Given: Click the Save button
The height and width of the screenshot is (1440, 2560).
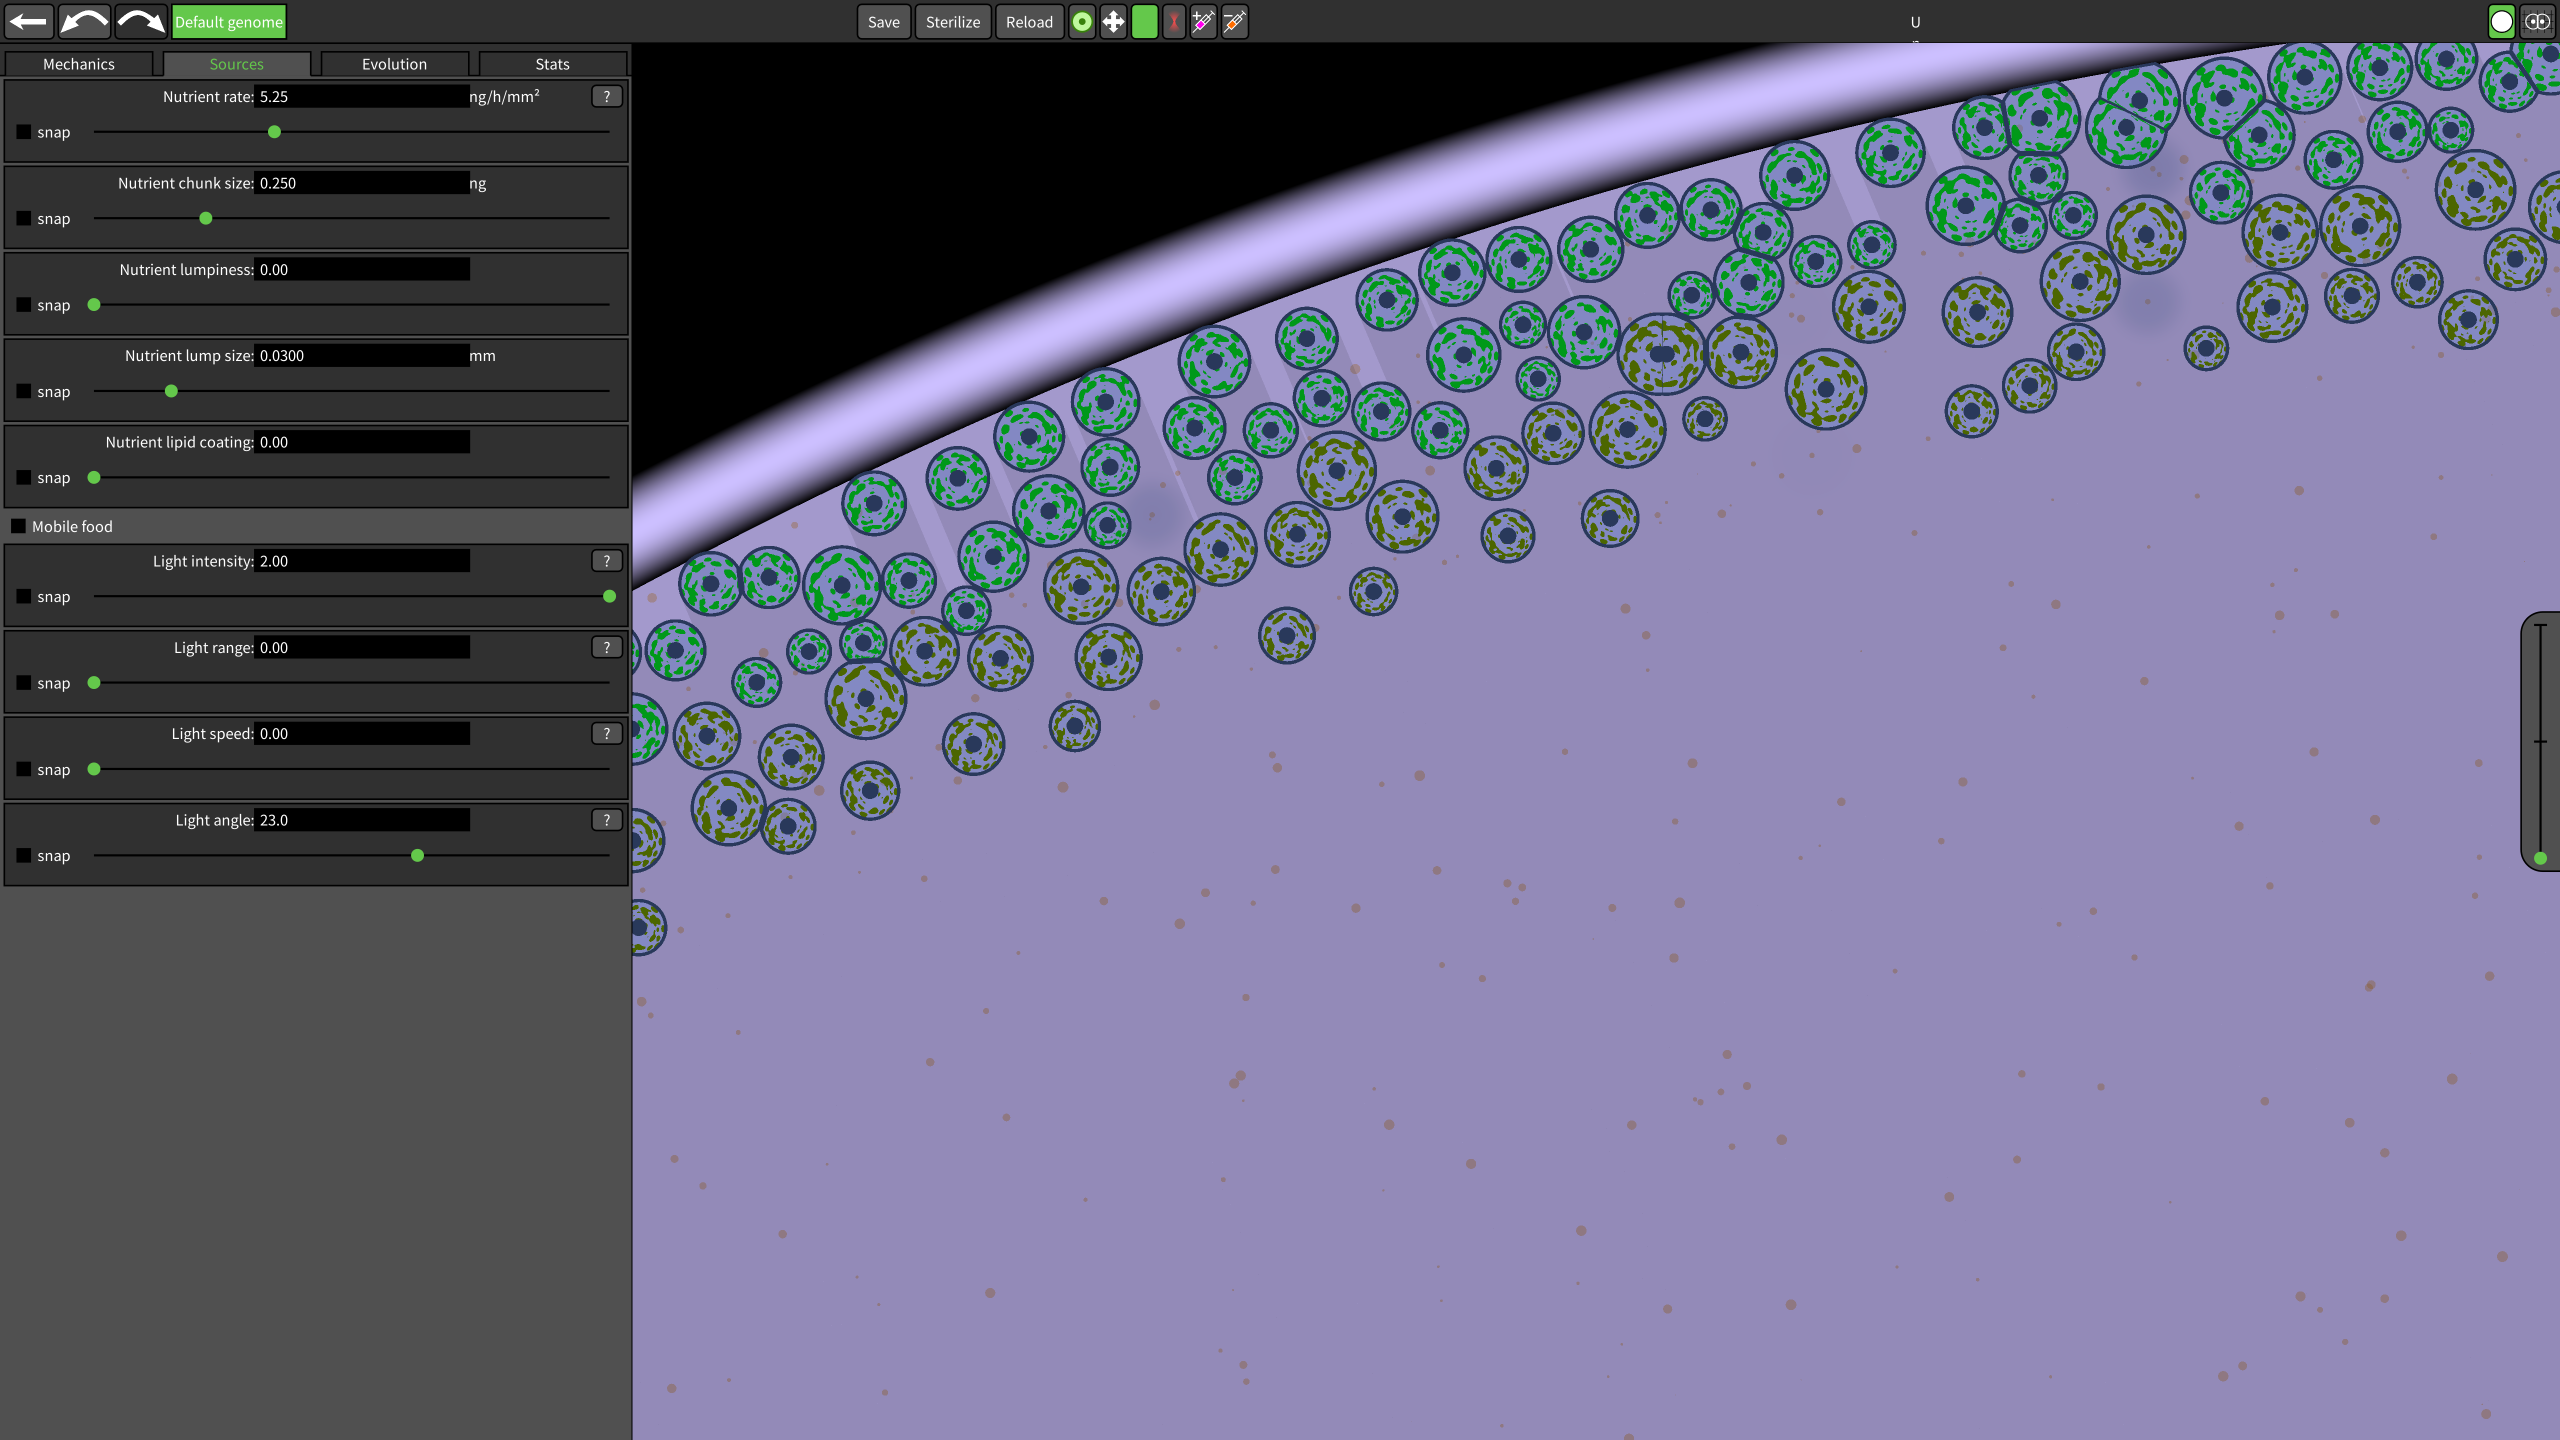Looking at the screenshot, I should click(884, 22).
